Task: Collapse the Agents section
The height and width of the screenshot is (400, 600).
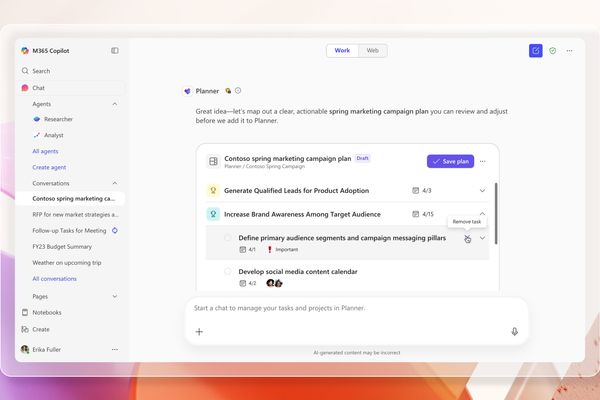Action: [114, 104]
